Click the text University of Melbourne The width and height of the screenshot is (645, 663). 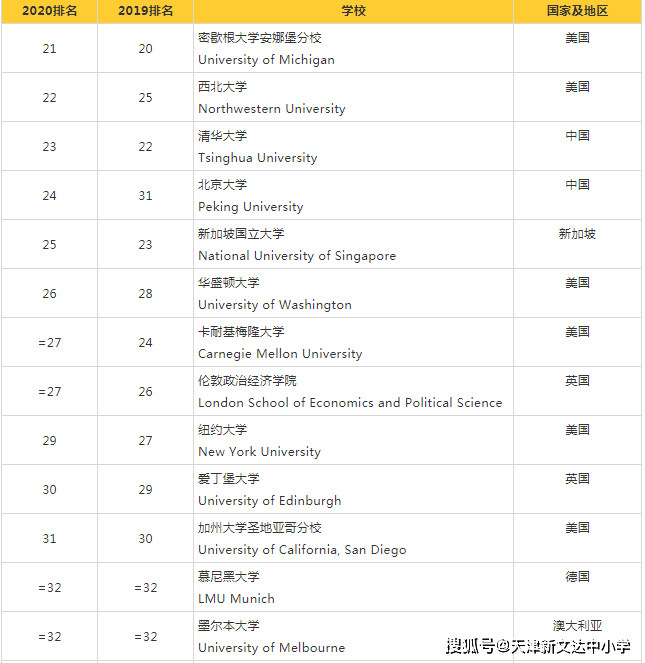(x=272, y=648)
